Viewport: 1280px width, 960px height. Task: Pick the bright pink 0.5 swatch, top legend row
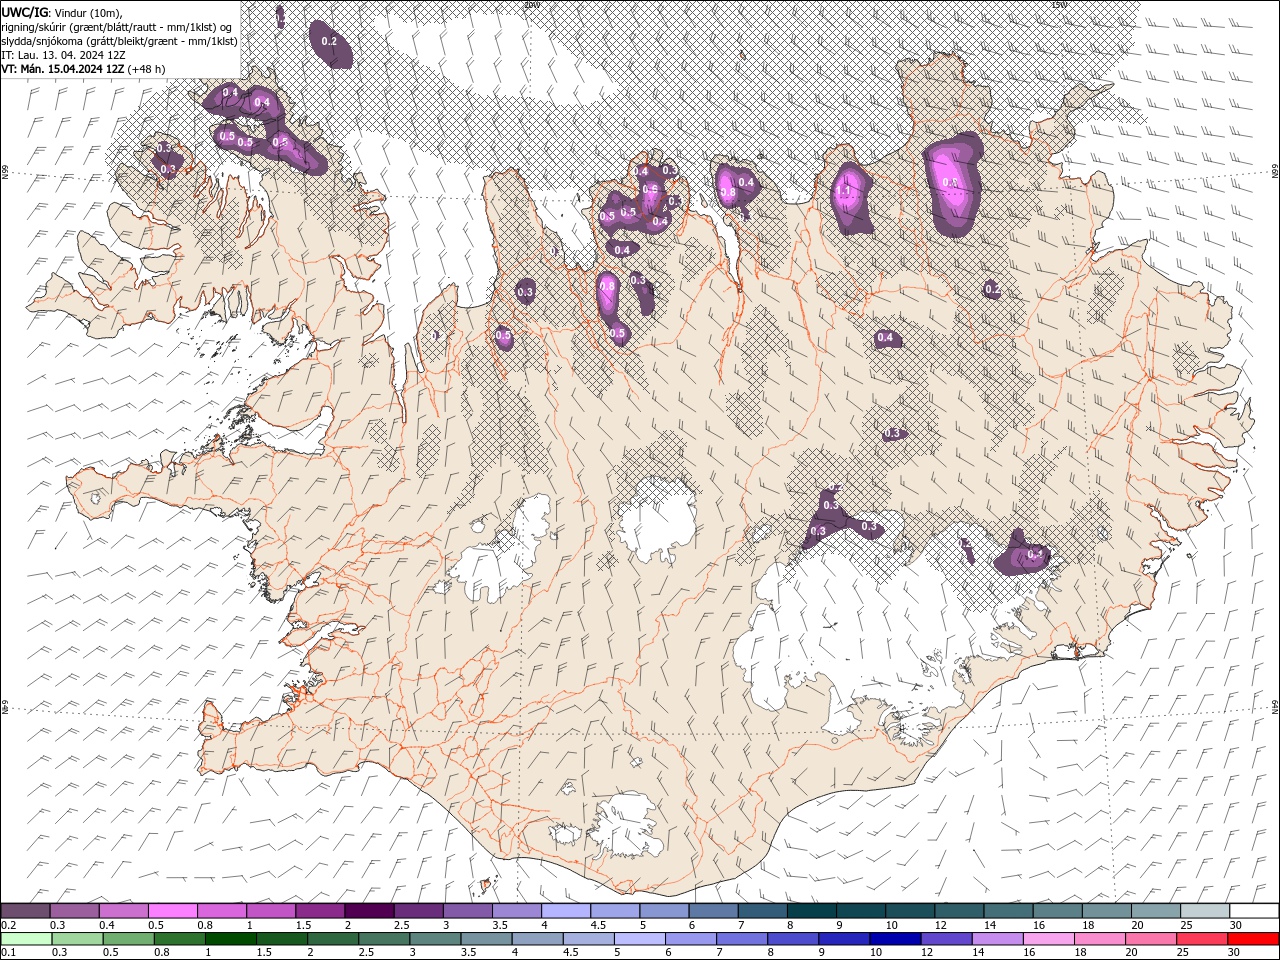pyautogui.click(x=173, y=911)
